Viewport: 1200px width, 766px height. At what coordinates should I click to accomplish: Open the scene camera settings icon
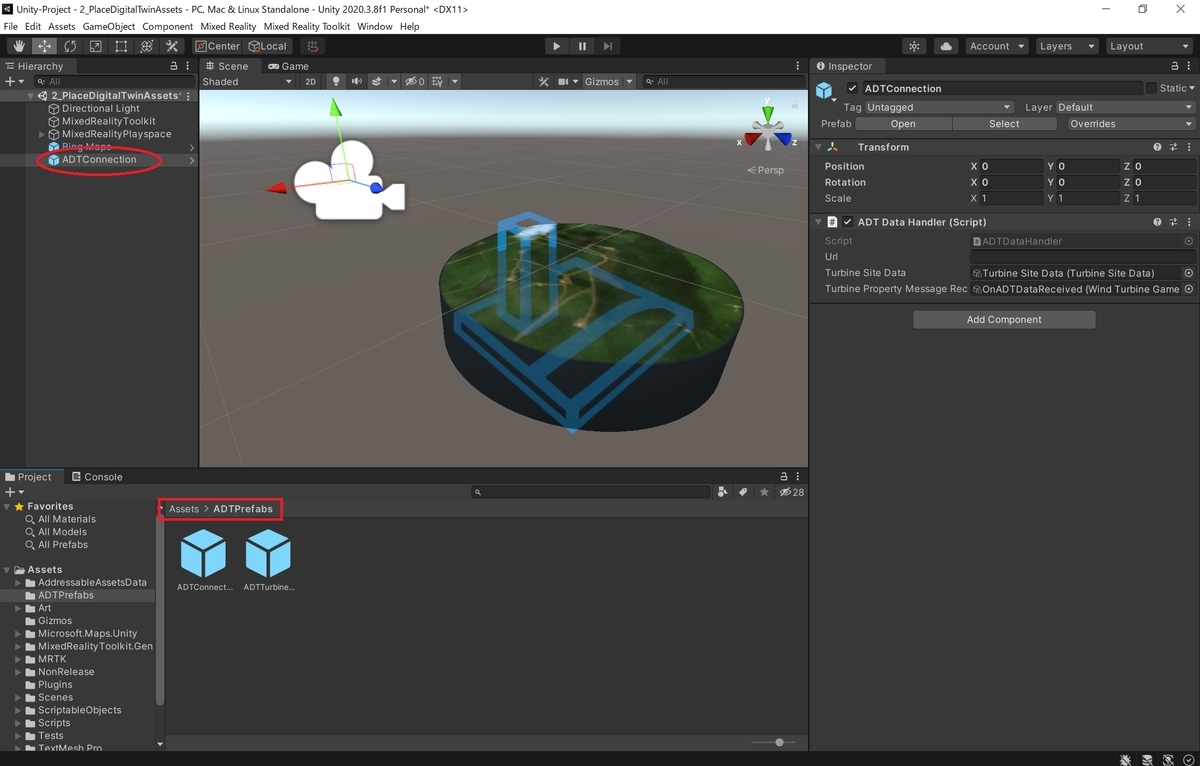click(x=564, y=81)
